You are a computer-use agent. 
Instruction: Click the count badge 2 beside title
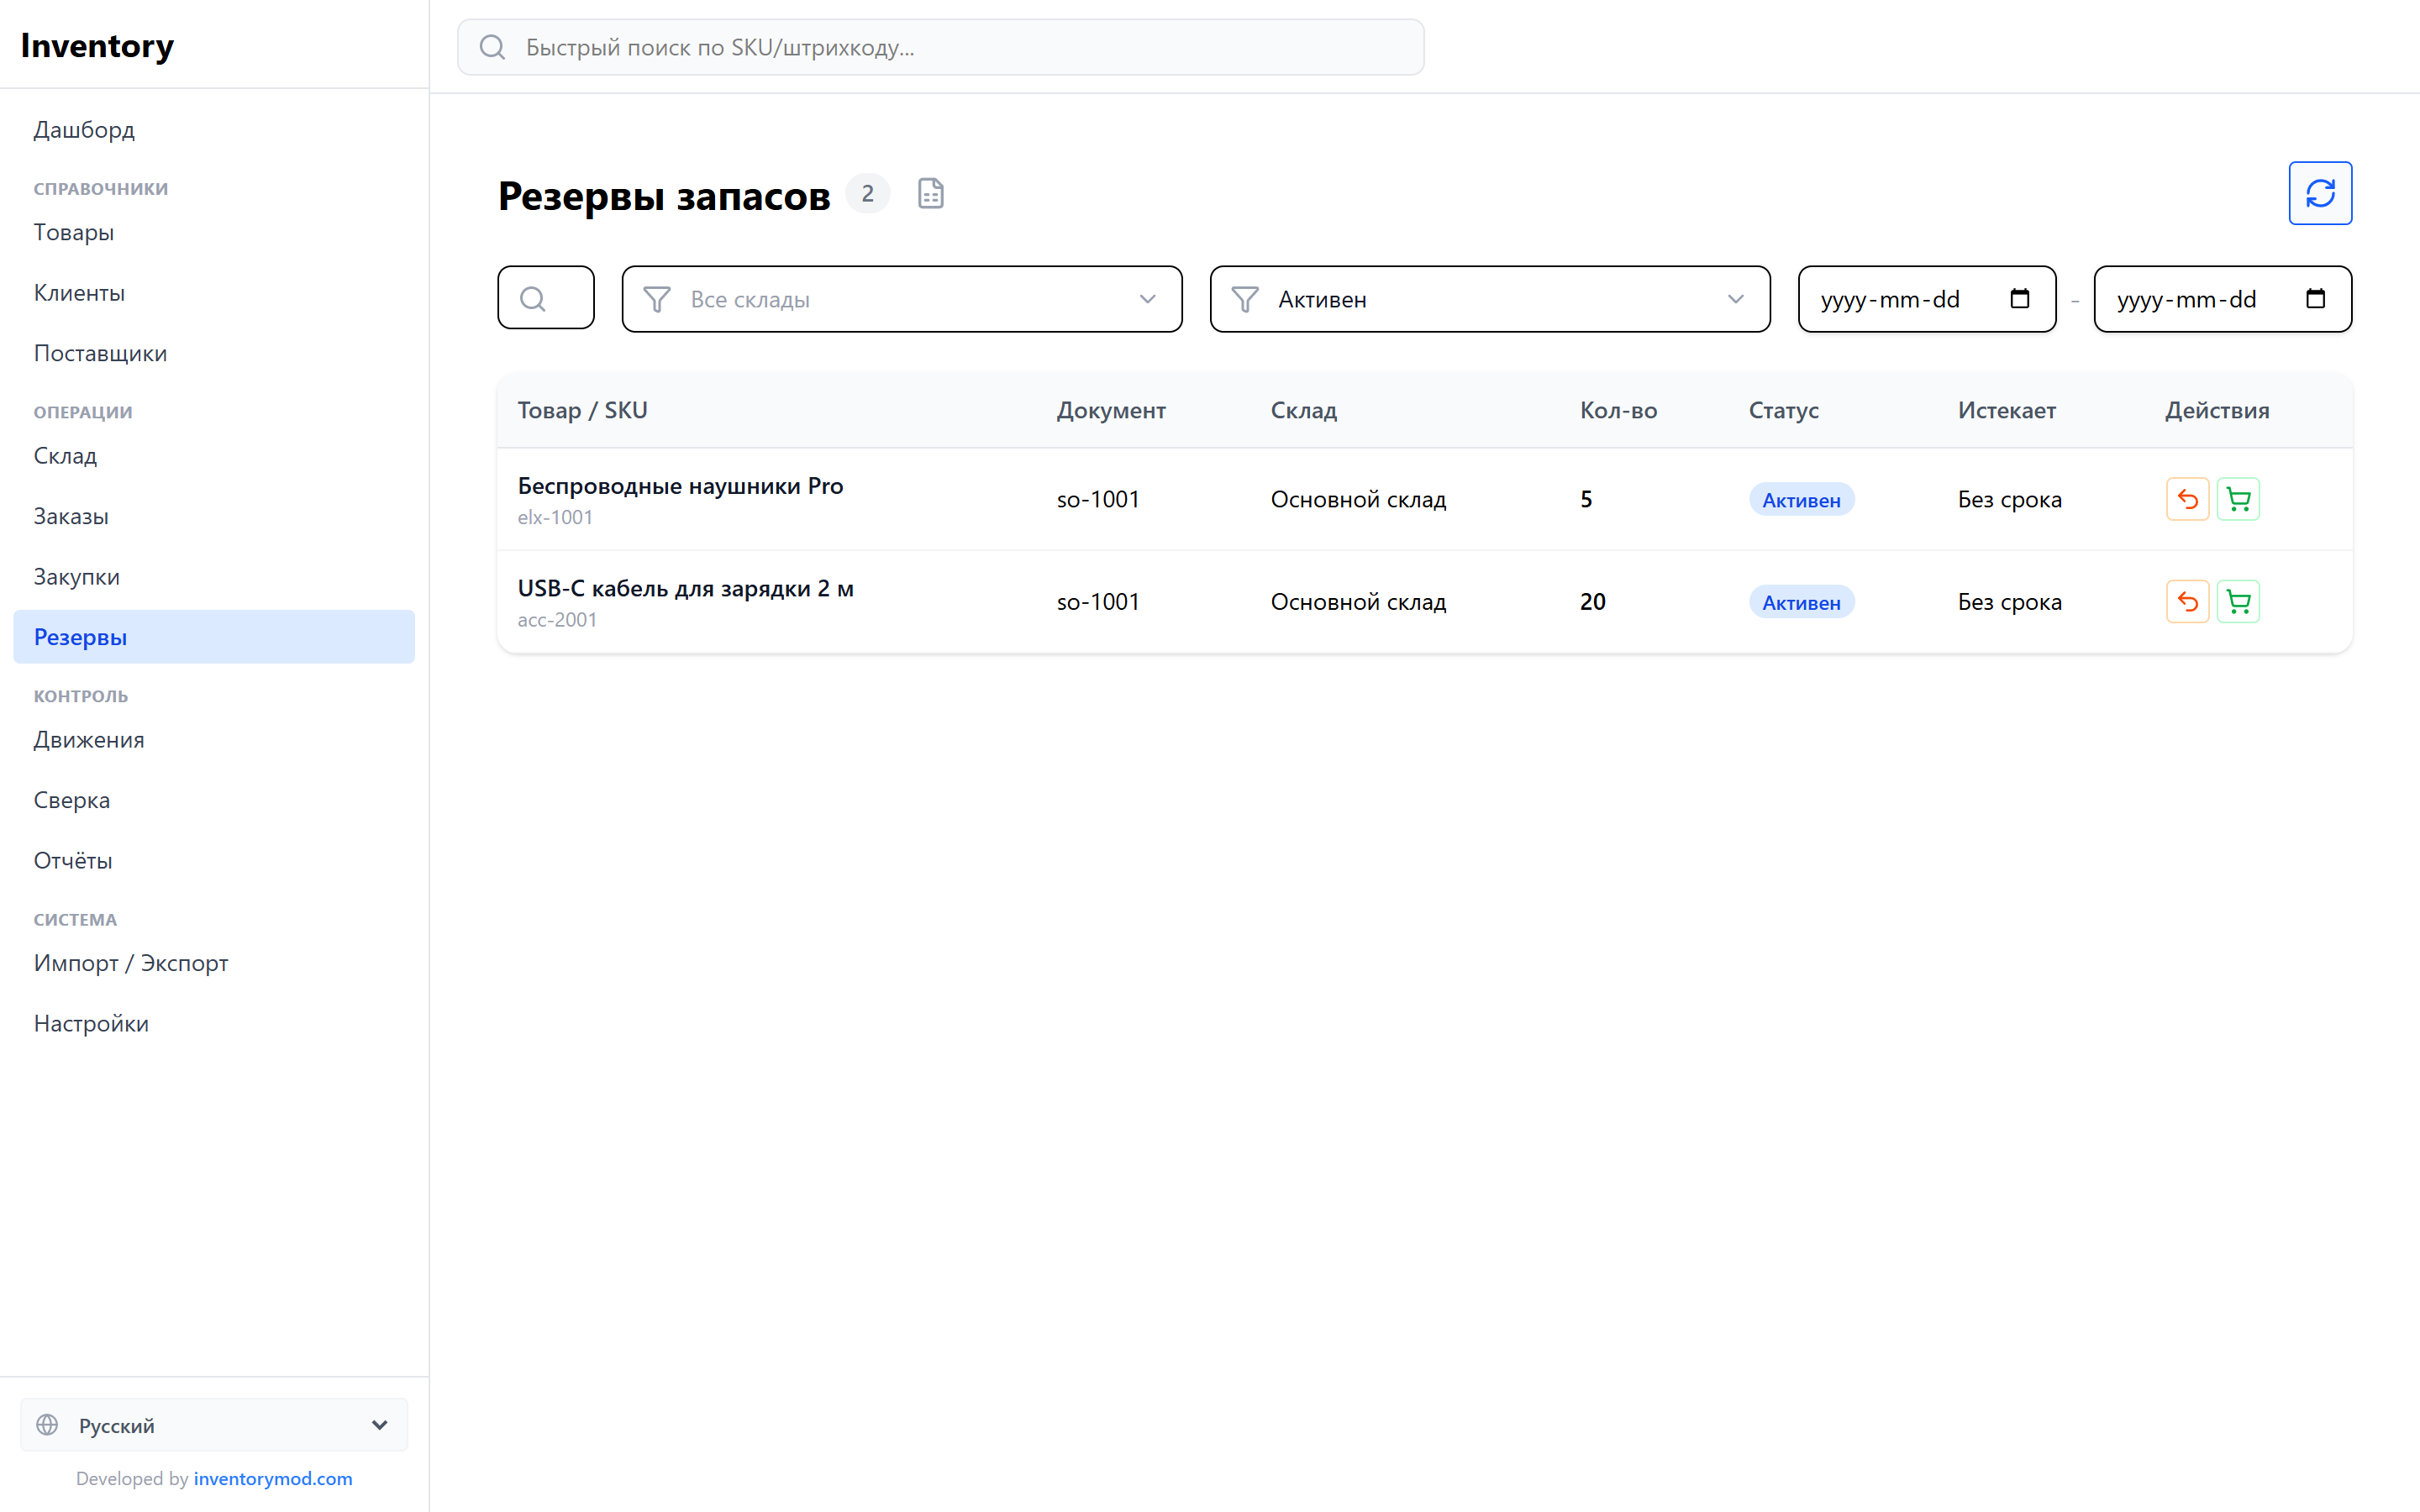[867, 193]
